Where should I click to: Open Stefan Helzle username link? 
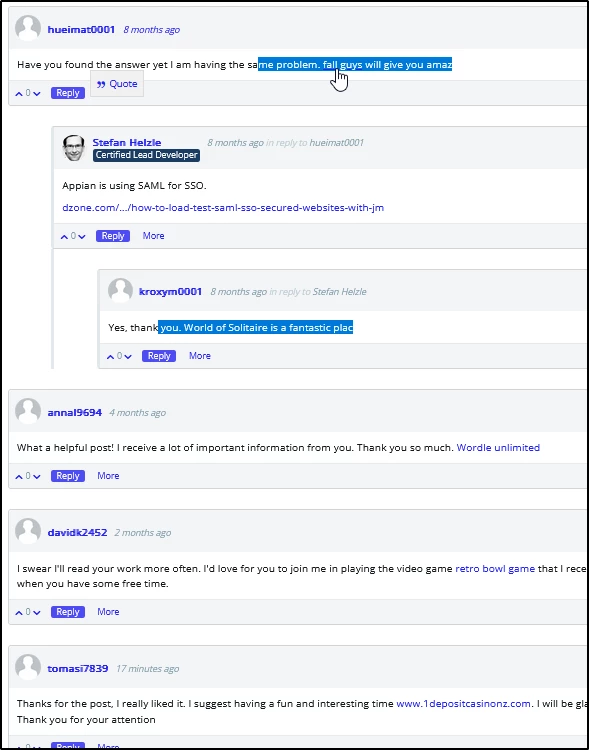(127, 143)
